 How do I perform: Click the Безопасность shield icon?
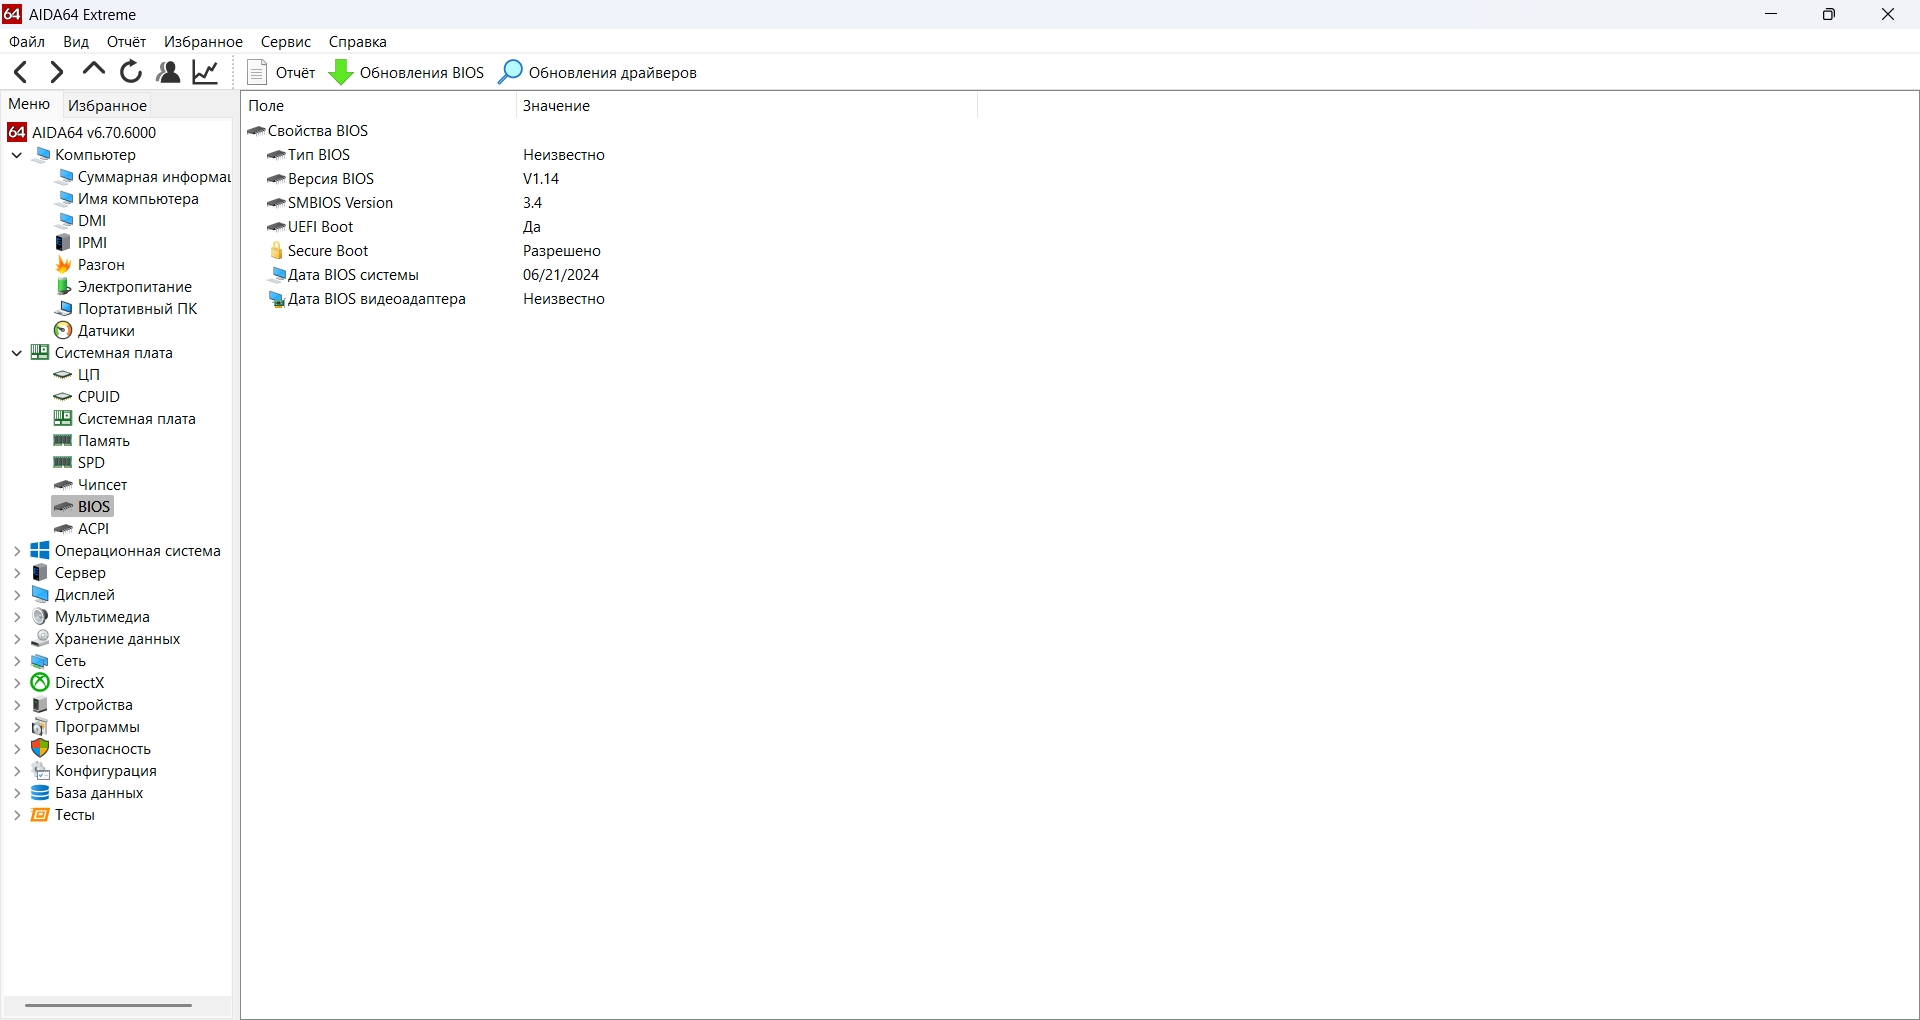(40, 749)
